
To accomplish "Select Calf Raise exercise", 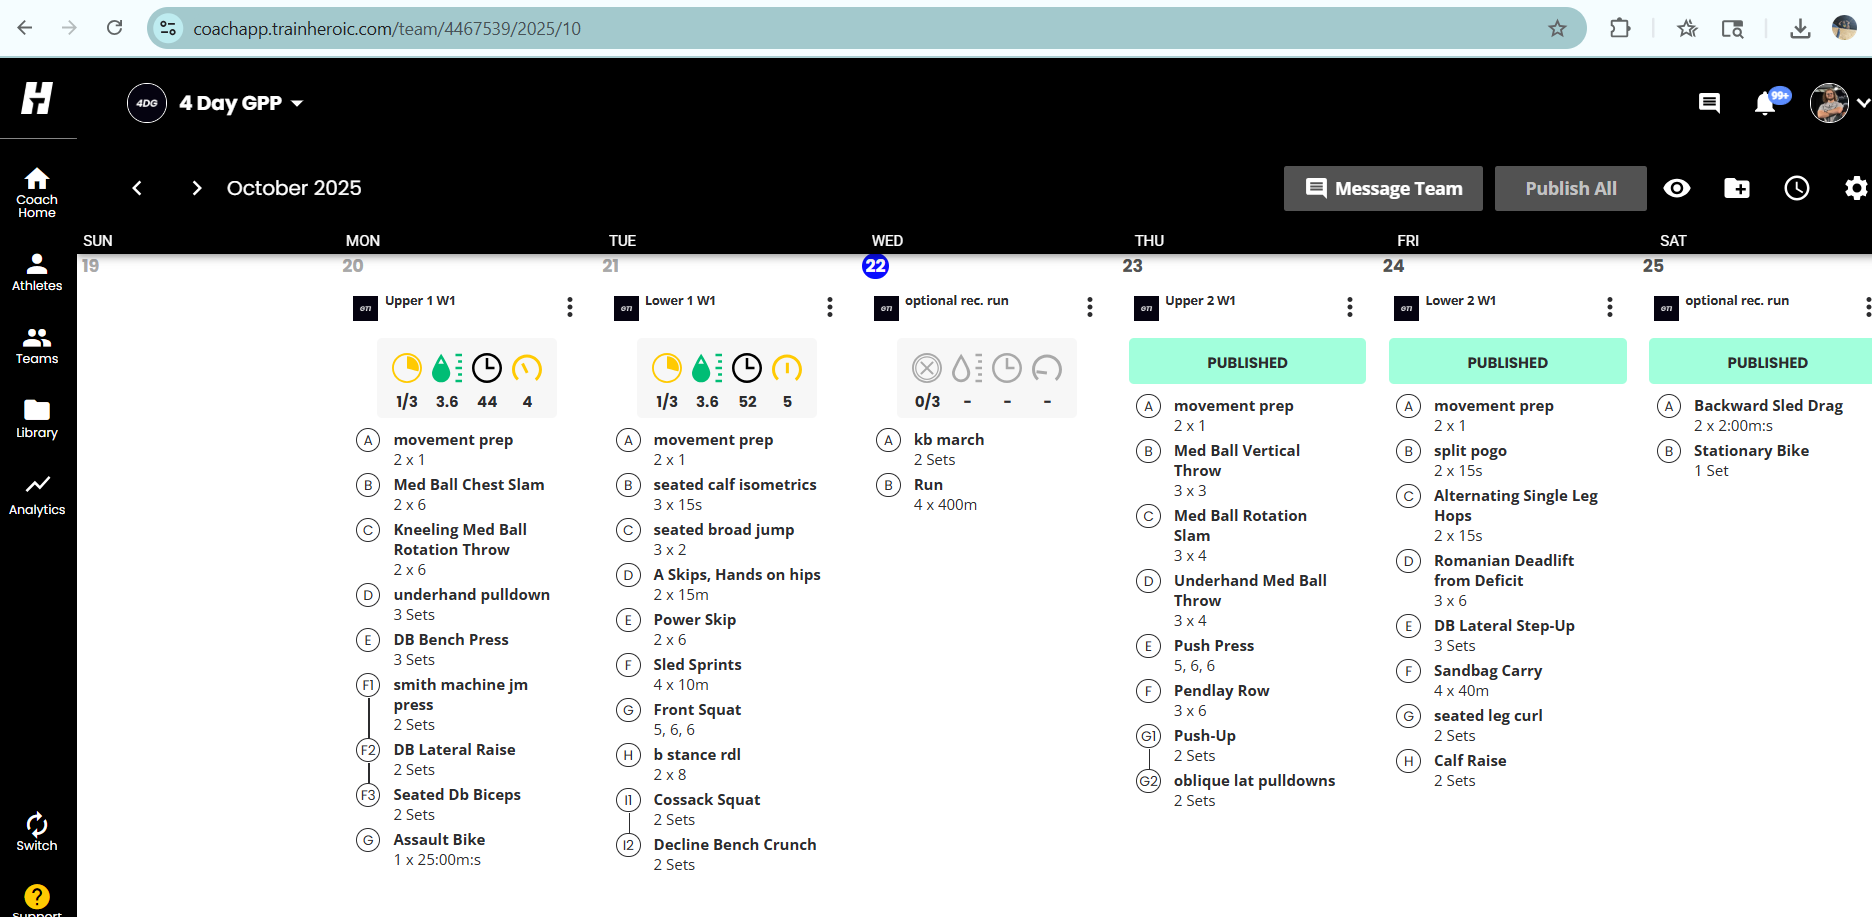I will (1470, 761).
